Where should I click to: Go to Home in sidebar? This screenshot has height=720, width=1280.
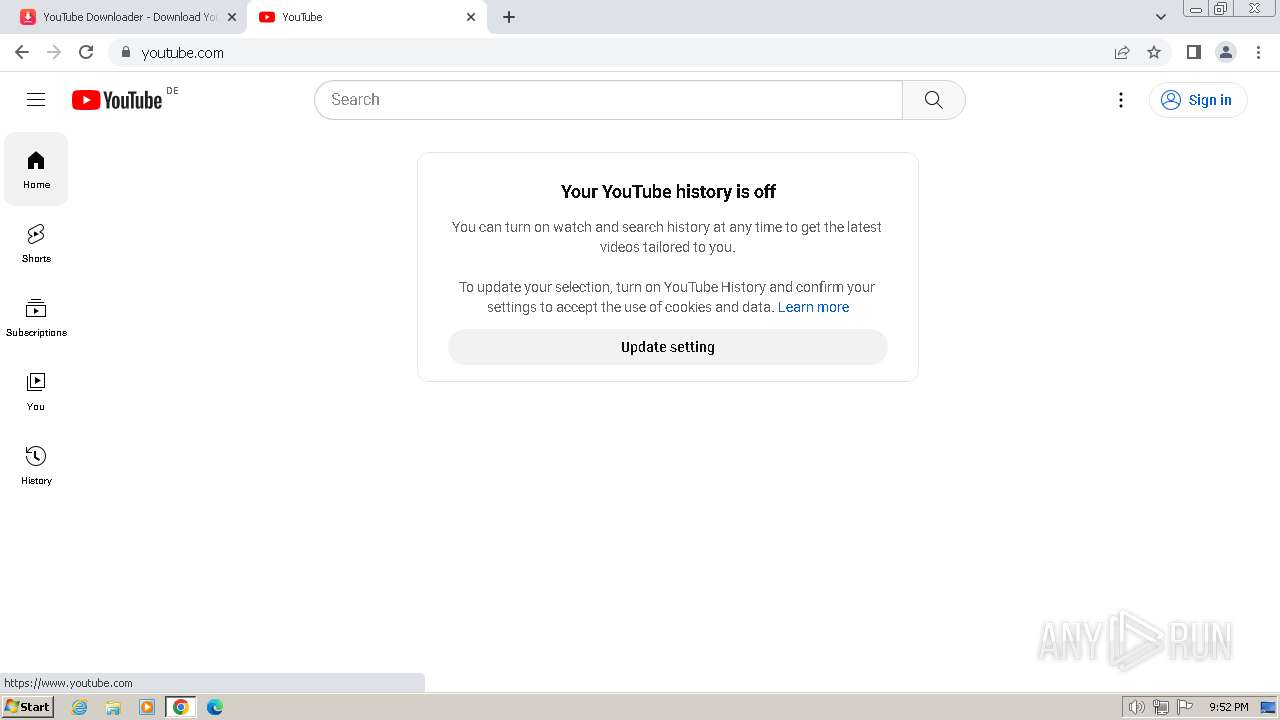click(36, 169)
